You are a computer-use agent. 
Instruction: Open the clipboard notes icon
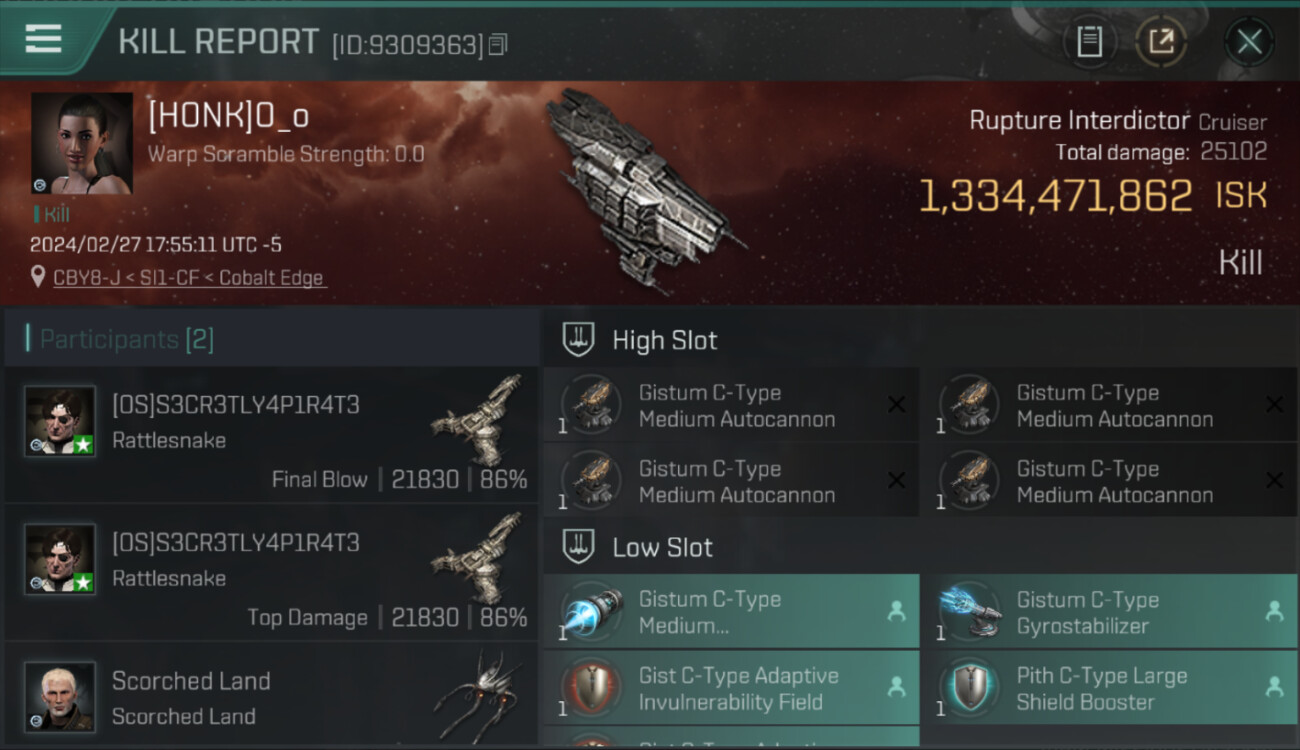tap(1089, 42)
